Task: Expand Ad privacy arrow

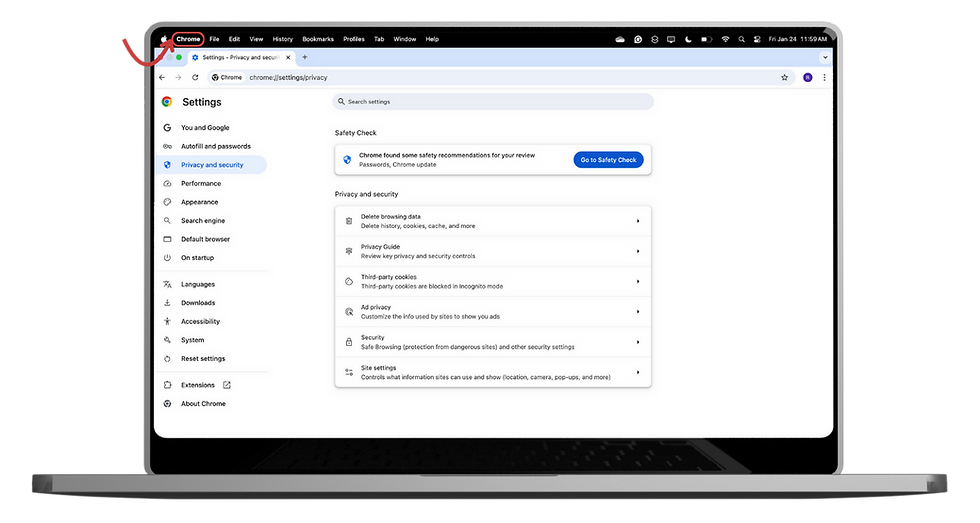Action: pos(638,312)
